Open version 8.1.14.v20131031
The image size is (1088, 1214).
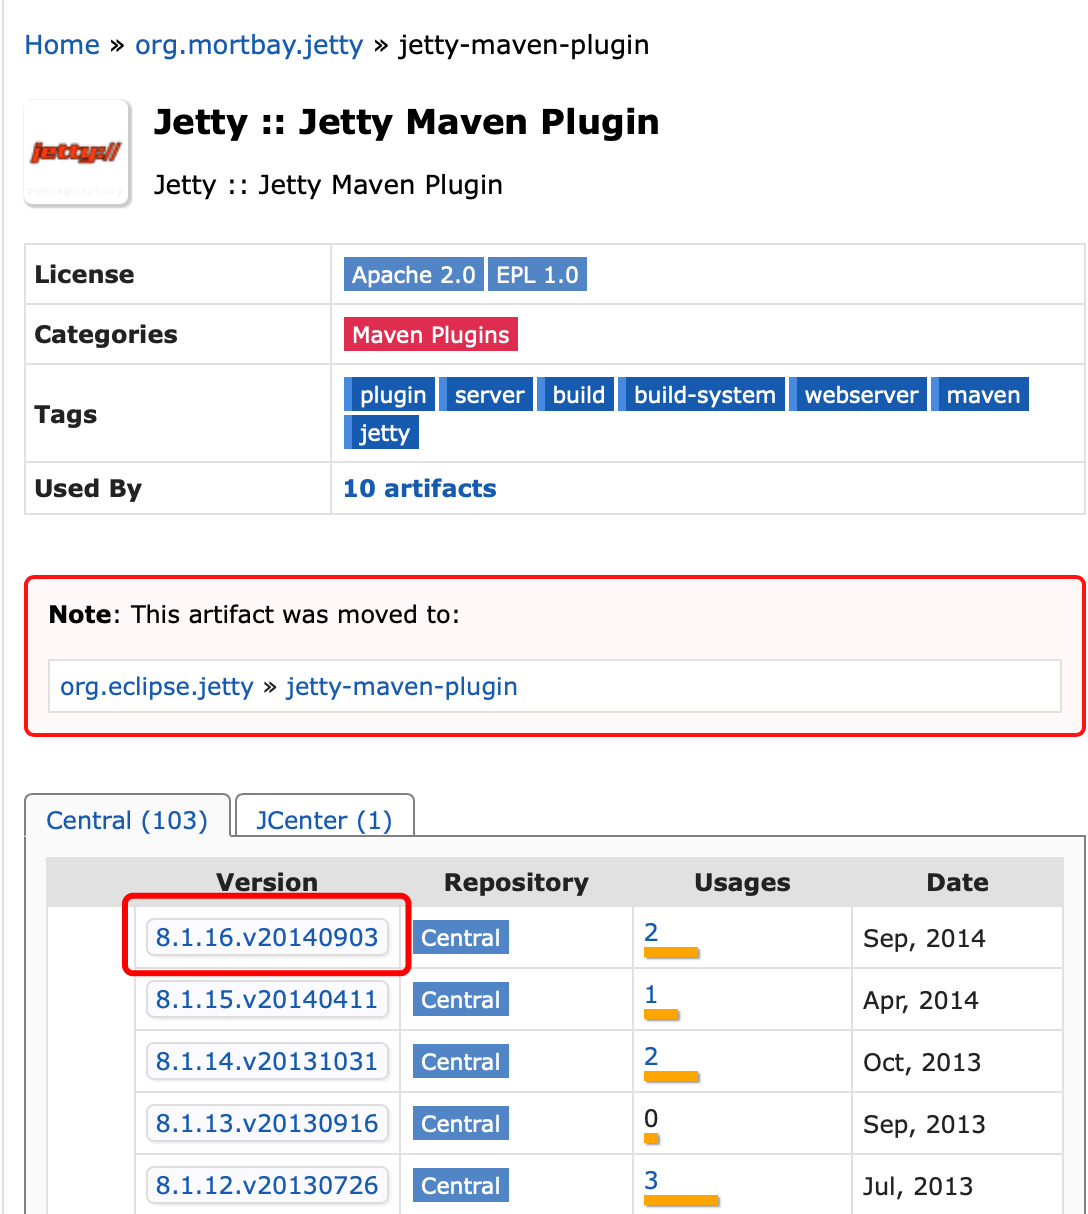(x=267, y=1062)
